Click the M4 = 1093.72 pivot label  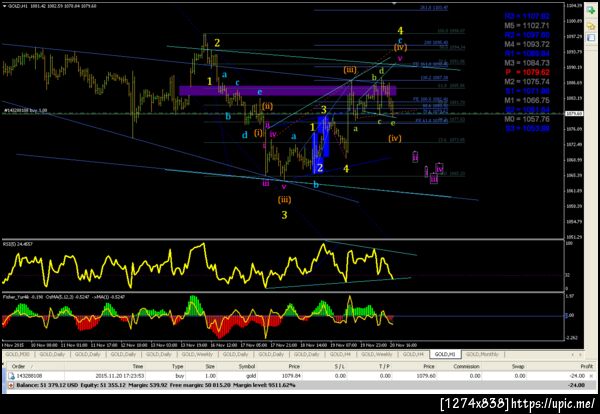pyautogui.click(x=527, y=44)
